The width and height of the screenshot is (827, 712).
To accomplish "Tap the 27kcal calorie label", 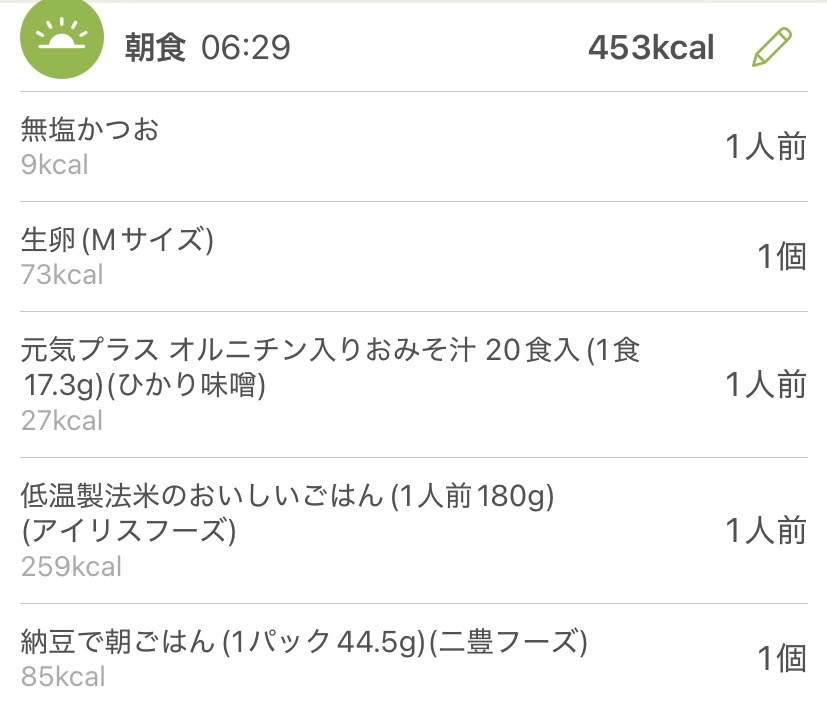I will pos(62,421).
